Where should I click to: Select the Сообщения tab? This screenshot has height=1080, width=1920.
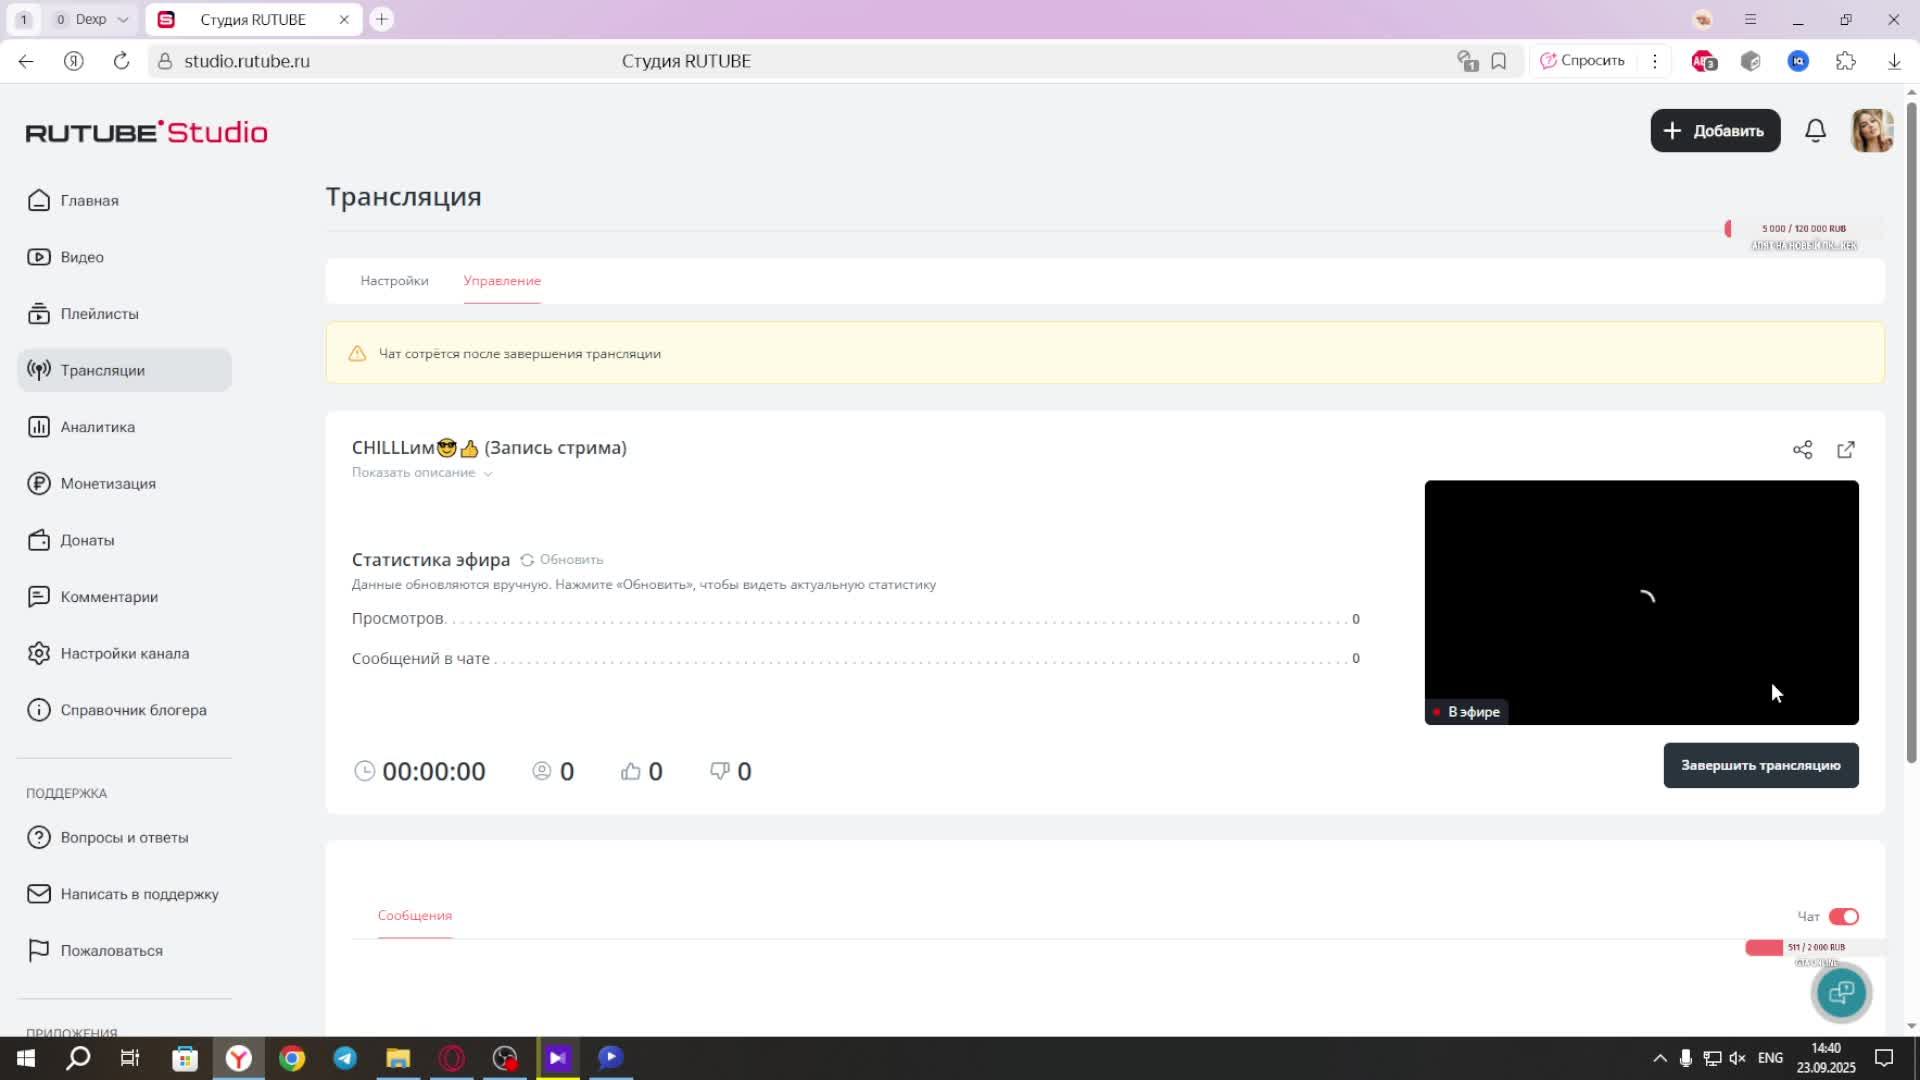pos(414,915)
